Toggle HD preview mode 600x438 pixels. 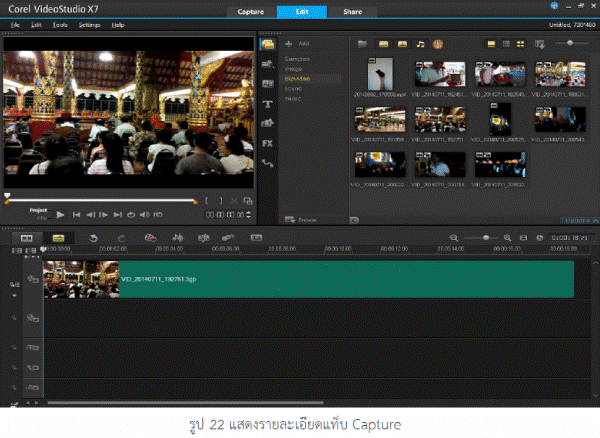coord(158,215)
